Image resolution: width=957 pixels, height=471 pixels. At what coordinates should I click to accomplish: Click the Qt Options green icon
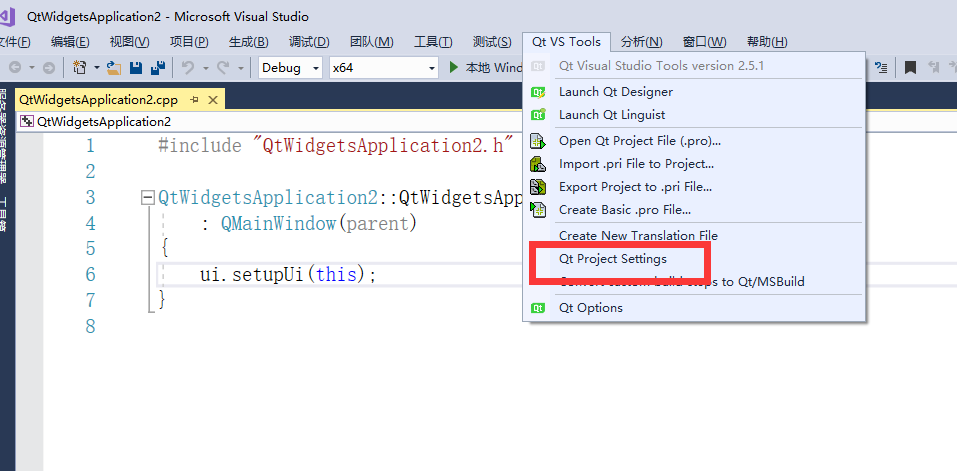coord(538,307)
